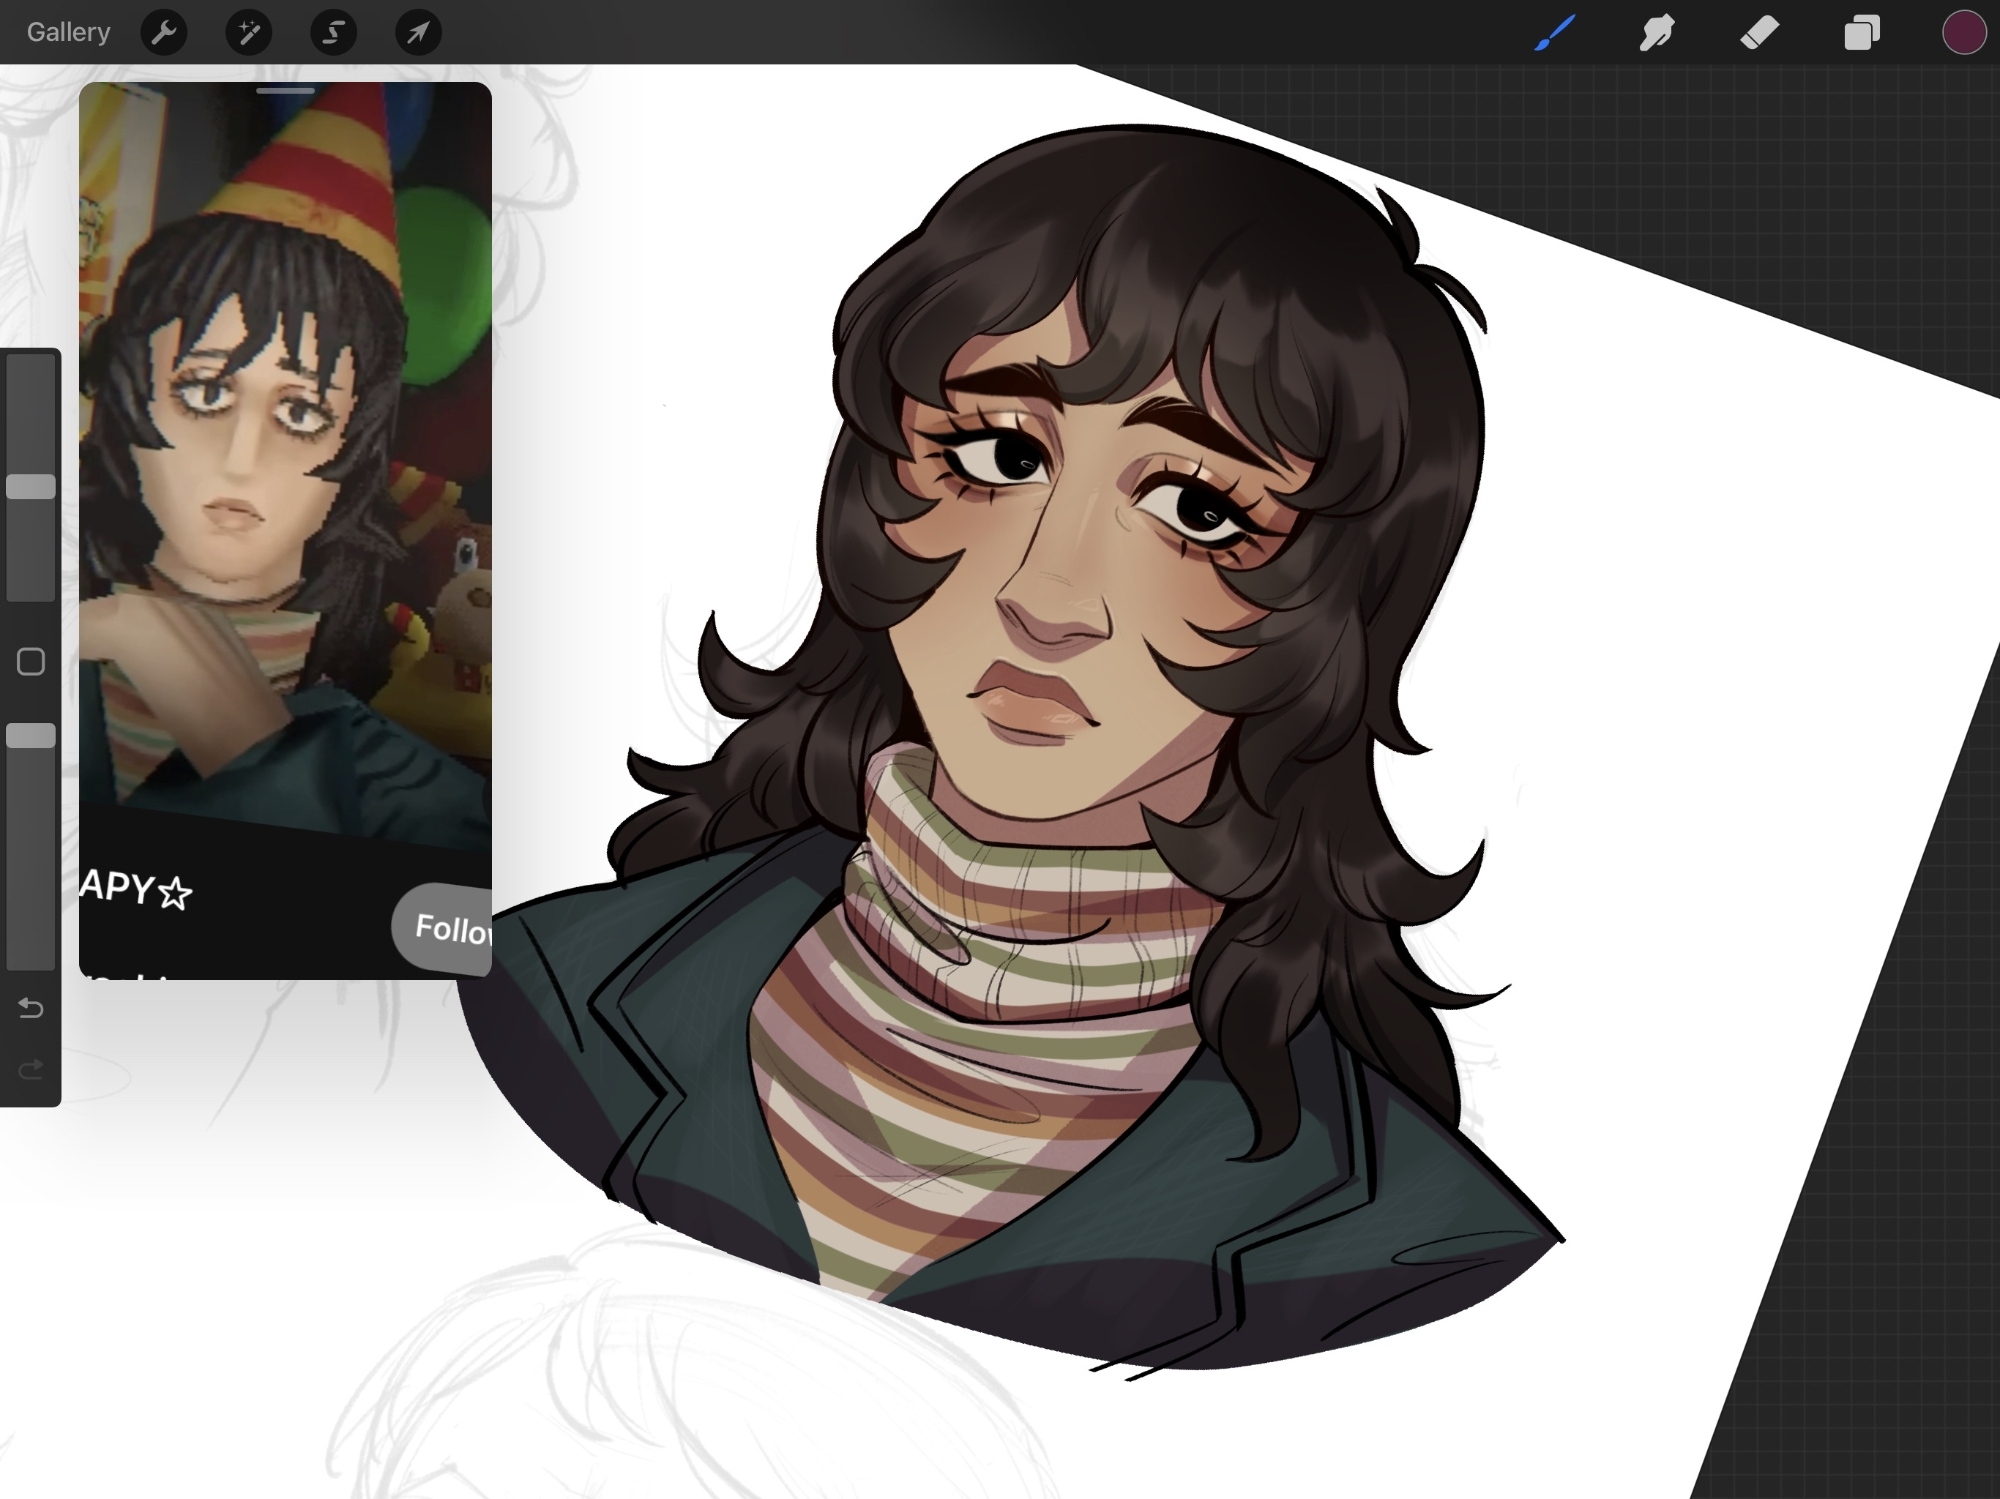Select the Smudge tool
The width and height of the screenshot is (2000, 1499).
[x=1657, y=33]
